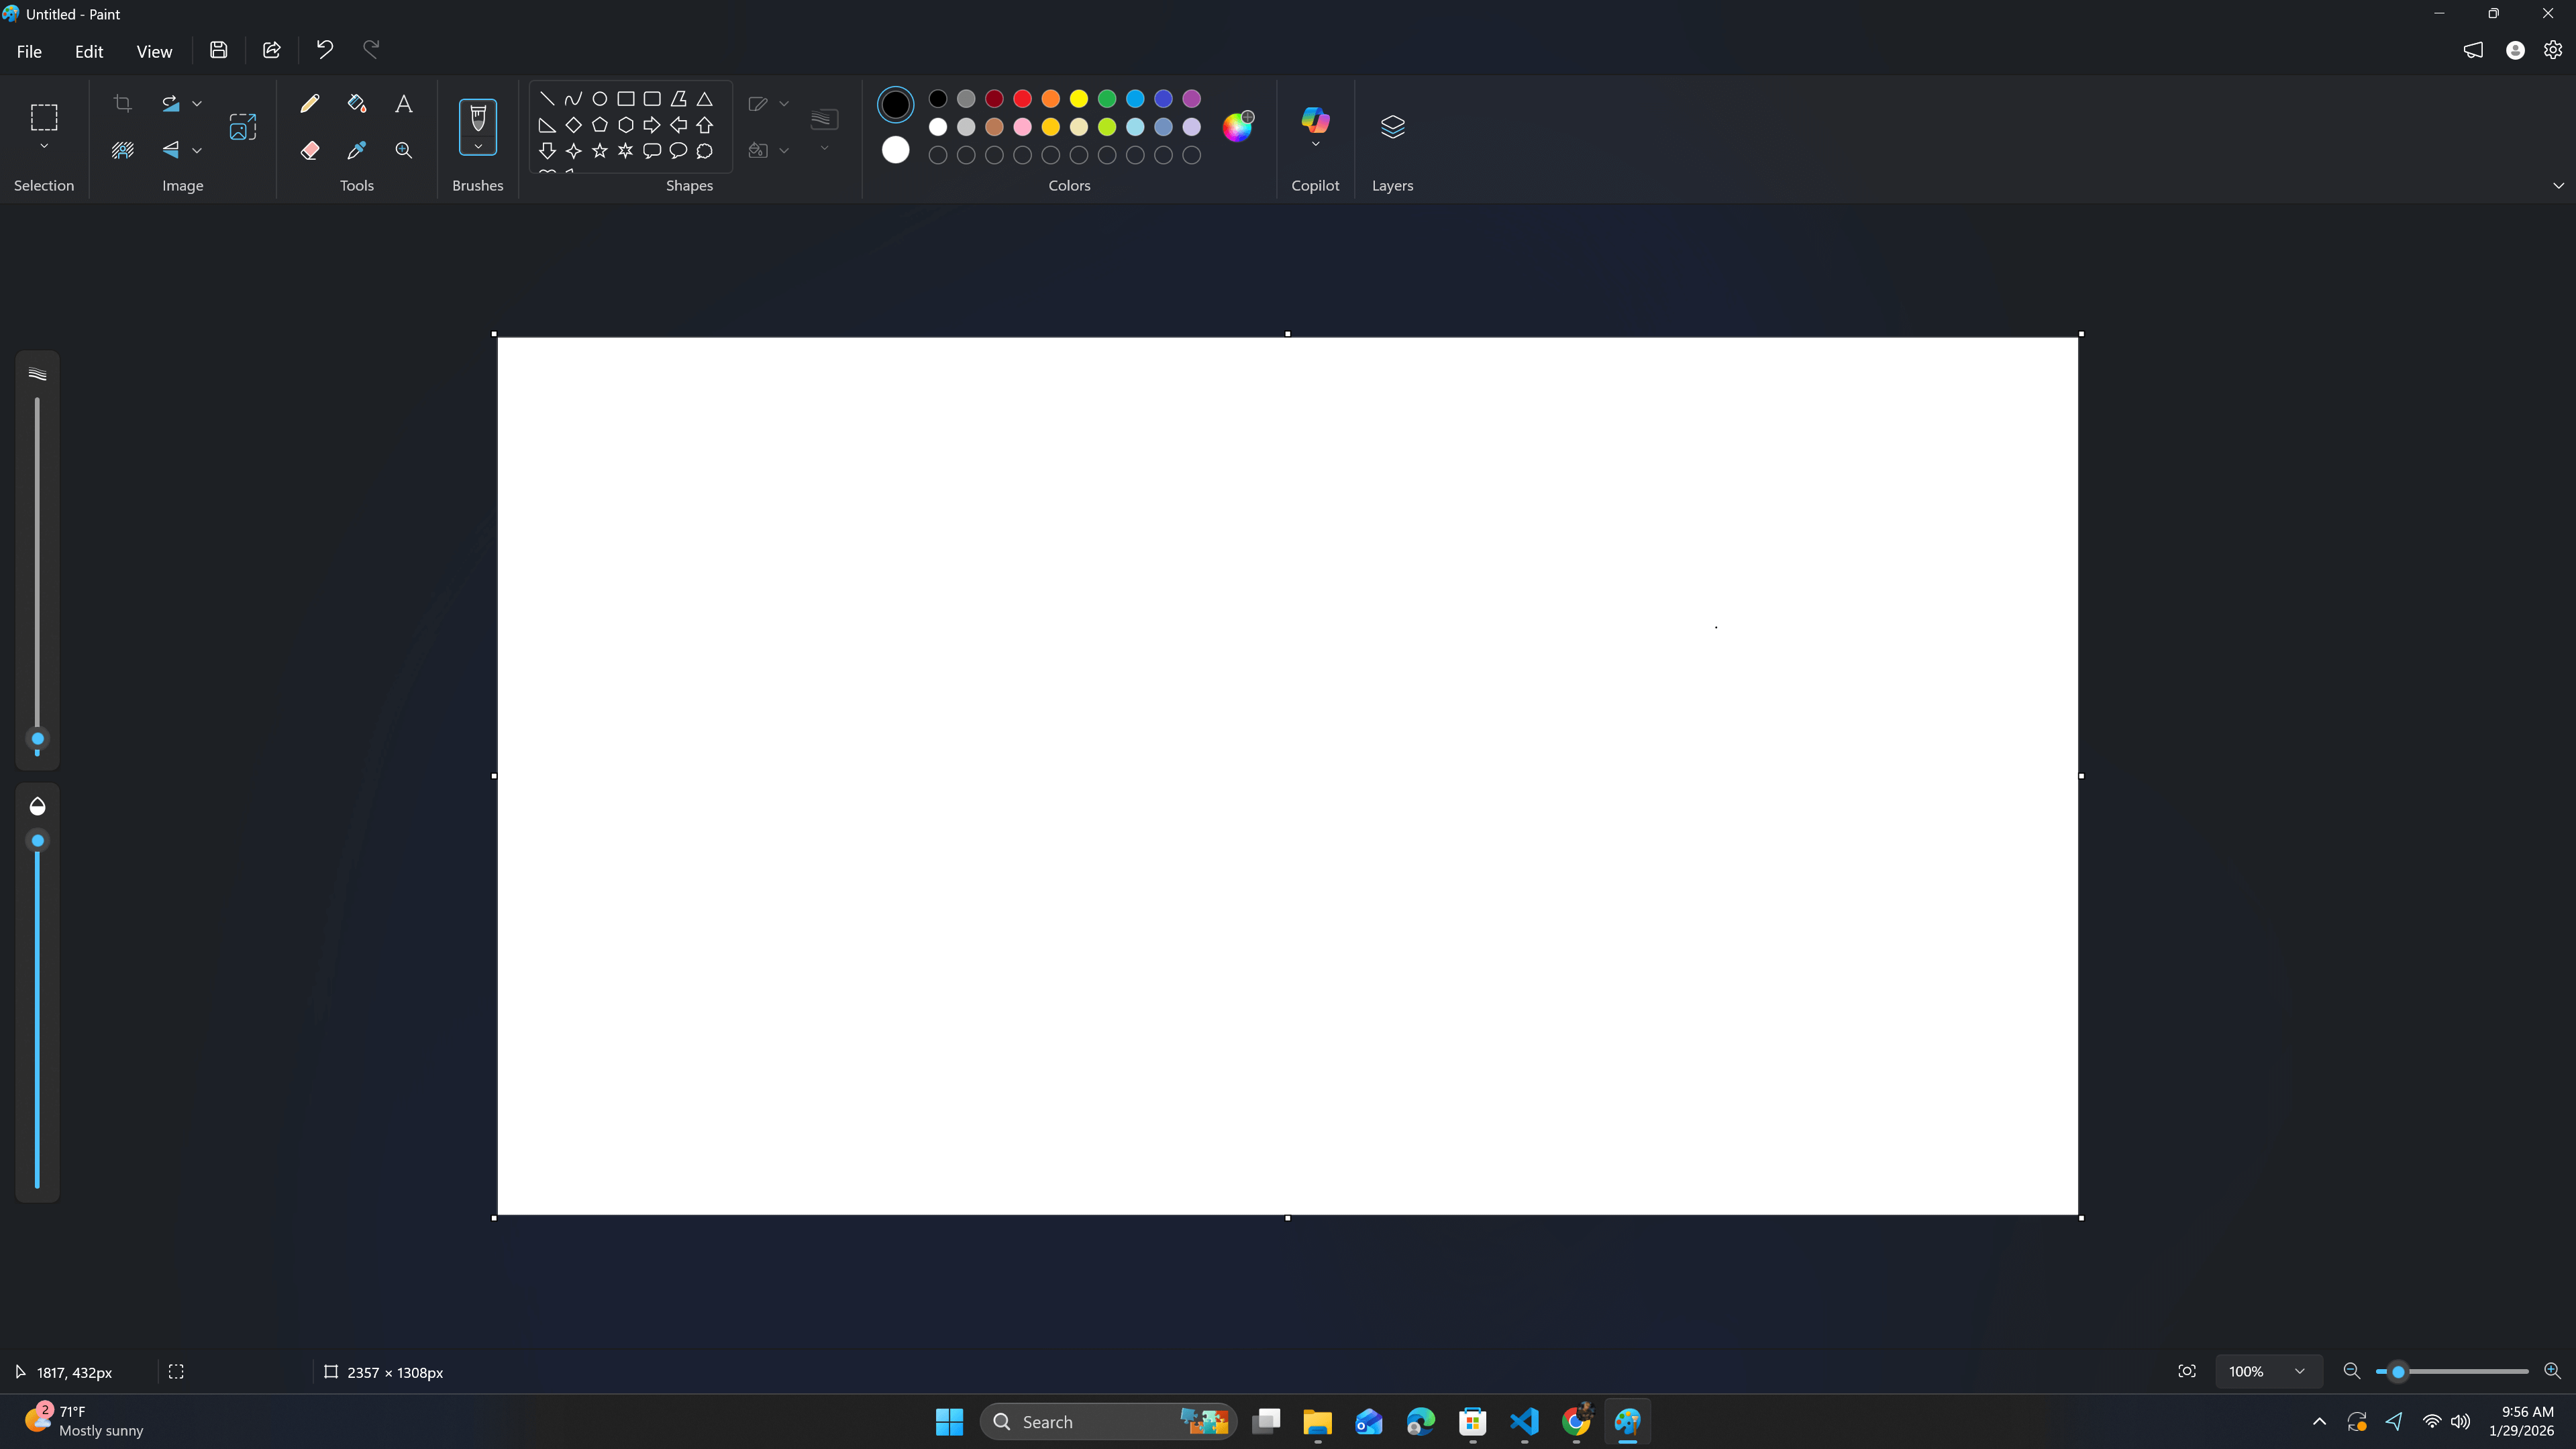
Task: Select the Fill bucket tool
Action: [356, 103]
